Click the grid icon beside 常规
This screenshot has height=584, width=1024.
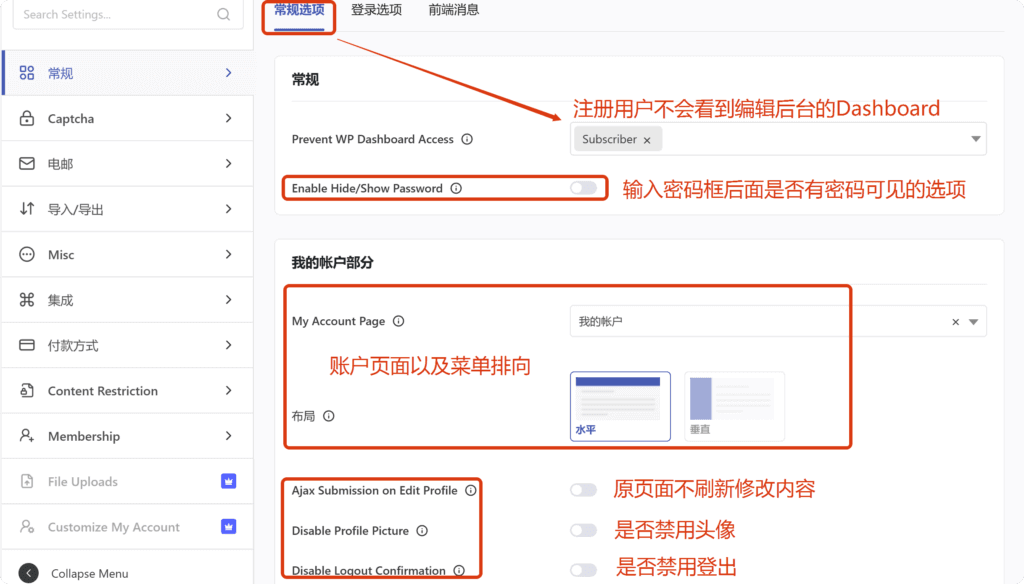(29, 72)
